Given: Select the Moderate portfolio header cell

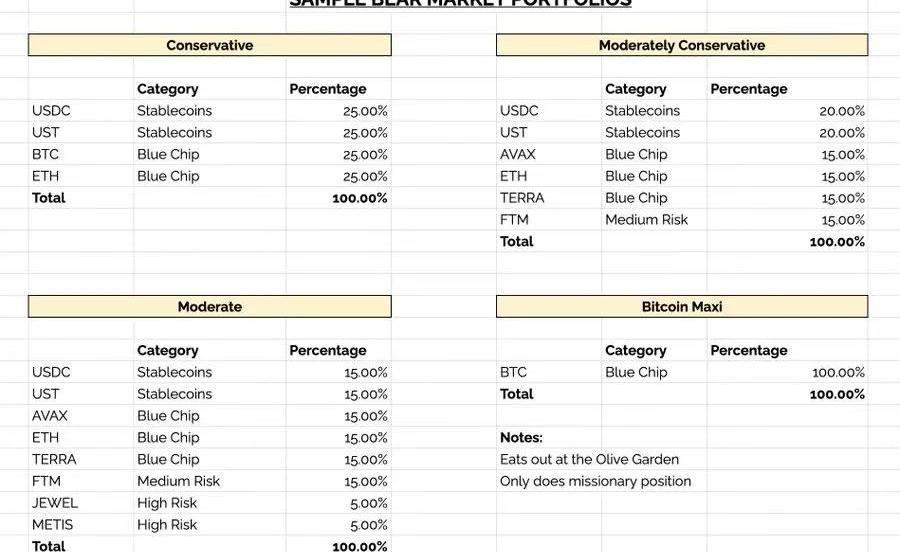Looking at the screenshot, I should 209,307.
